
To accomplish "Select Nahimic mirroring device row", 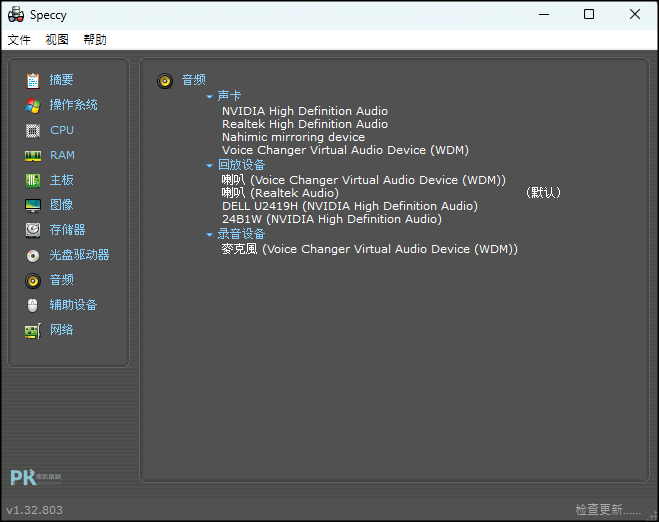I will click(x=293, y=137).
